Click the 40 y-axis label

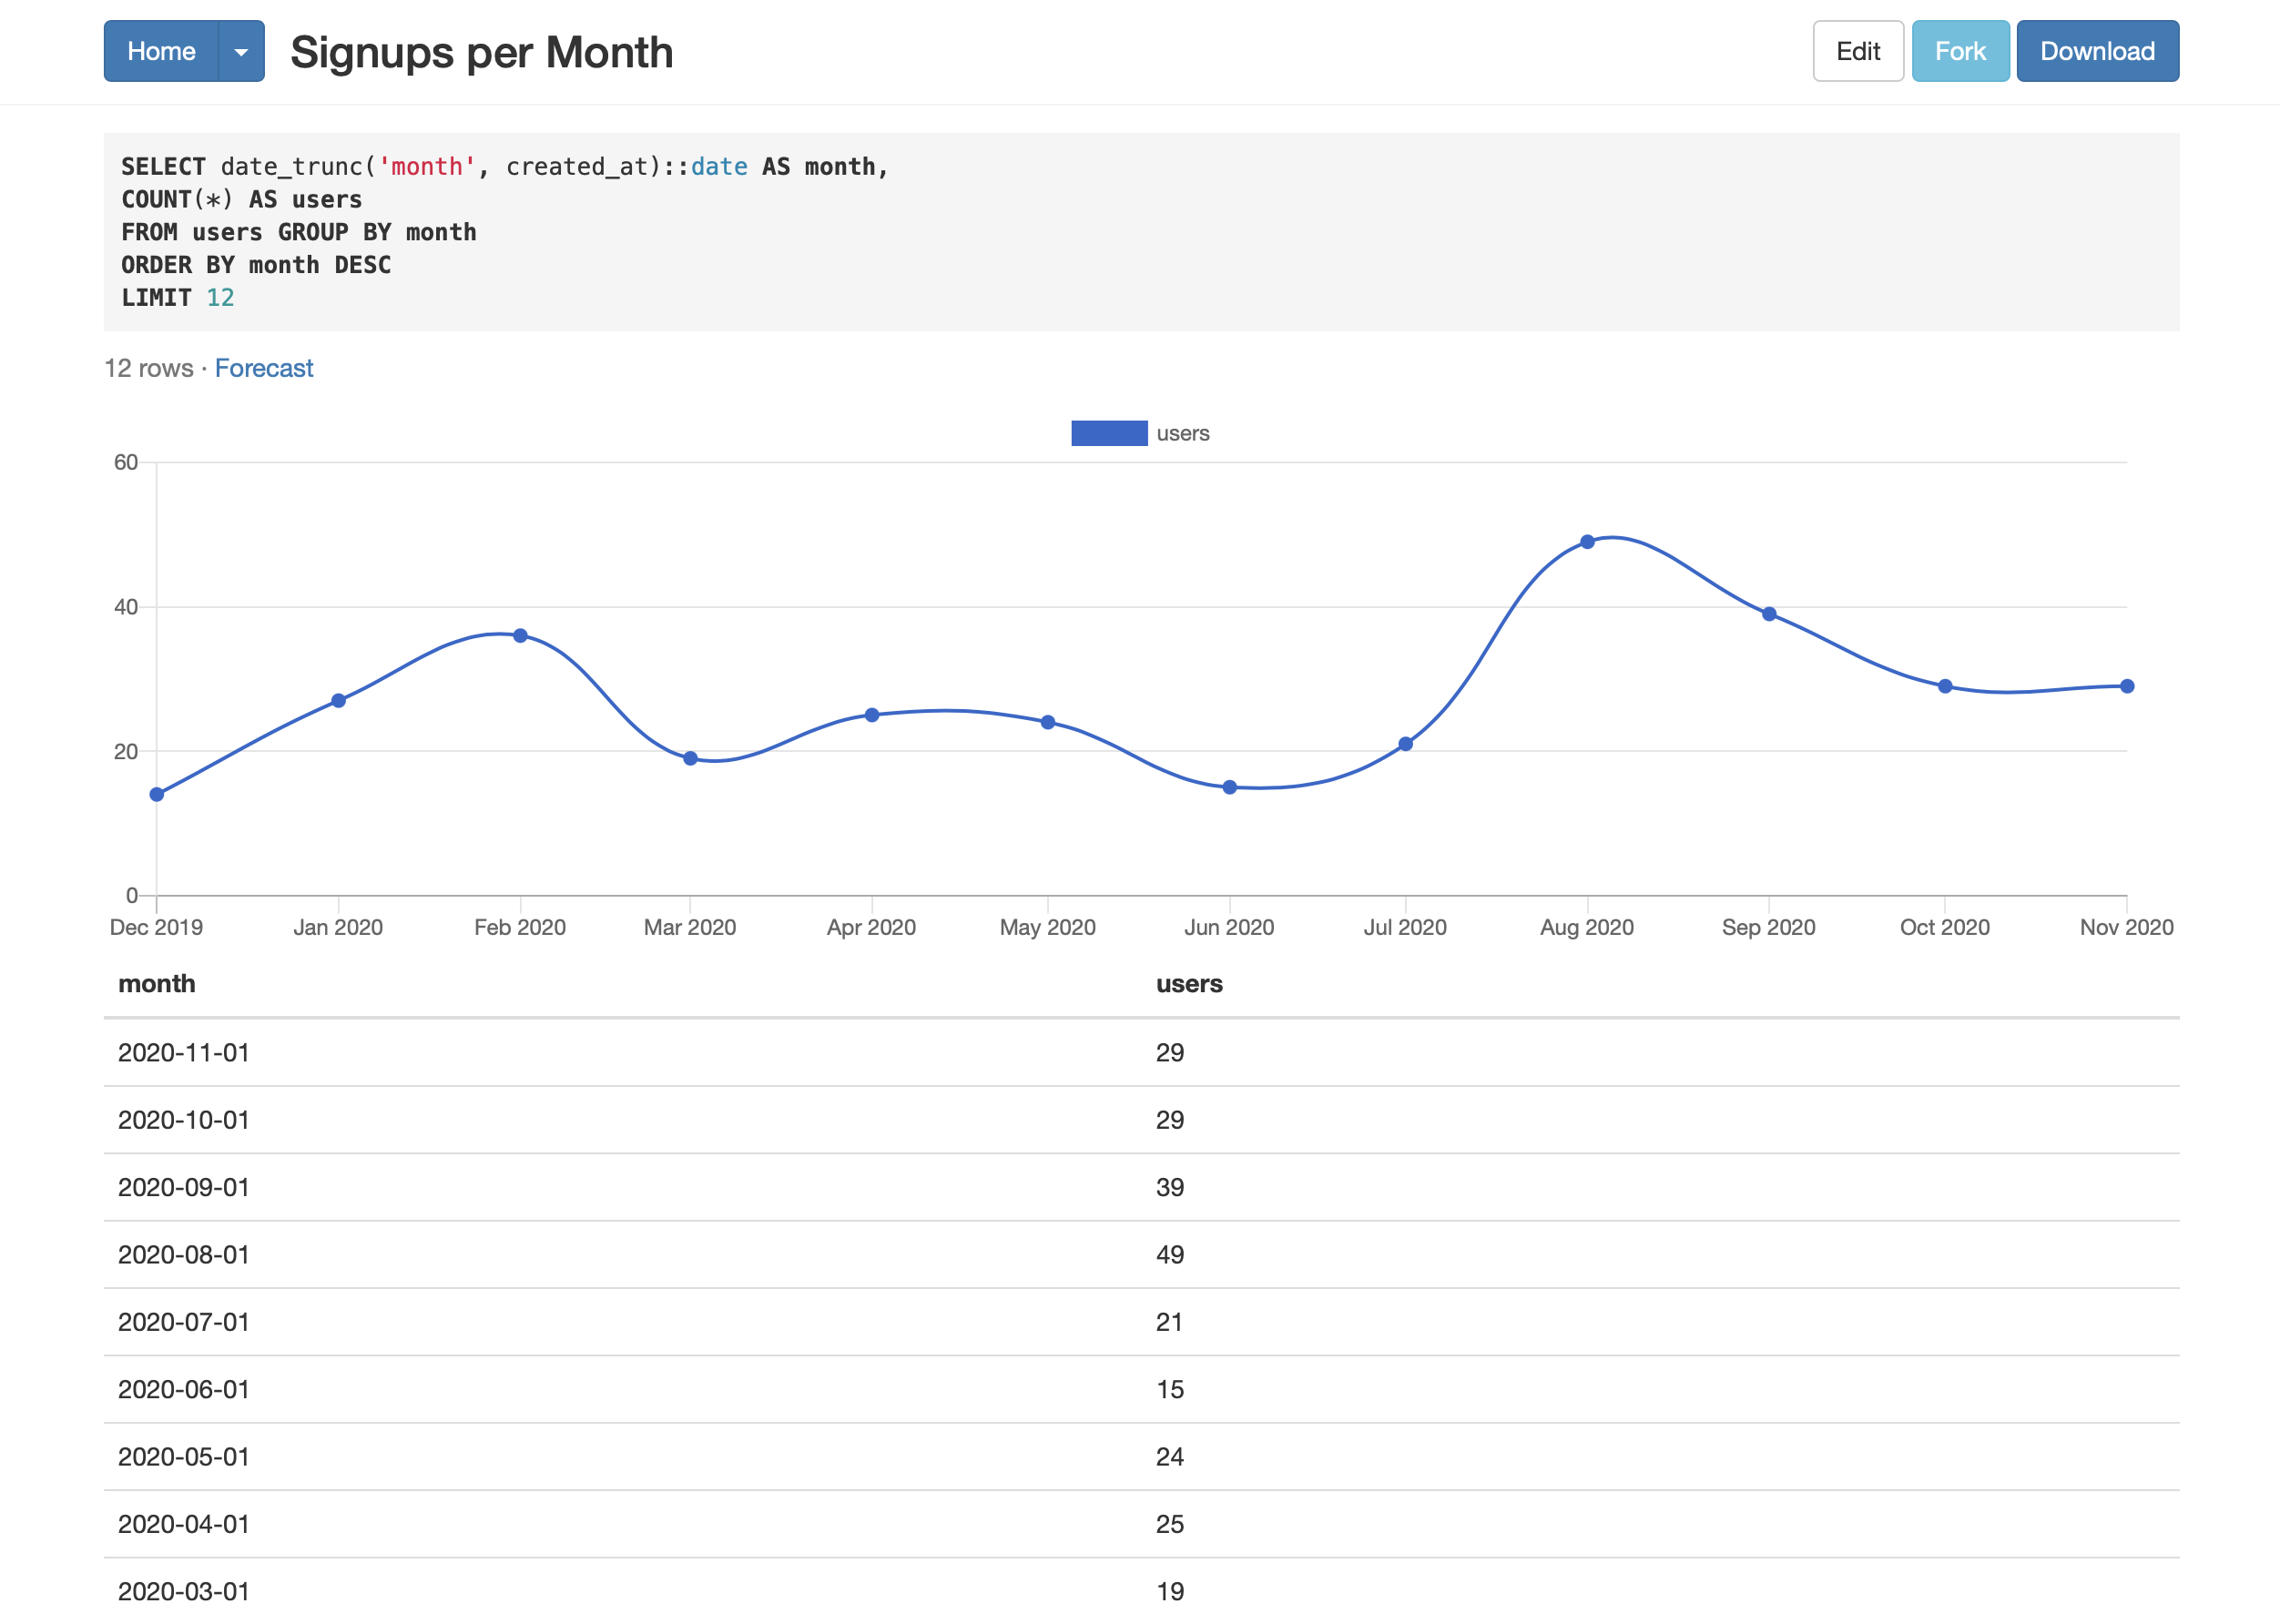point(126,607)
